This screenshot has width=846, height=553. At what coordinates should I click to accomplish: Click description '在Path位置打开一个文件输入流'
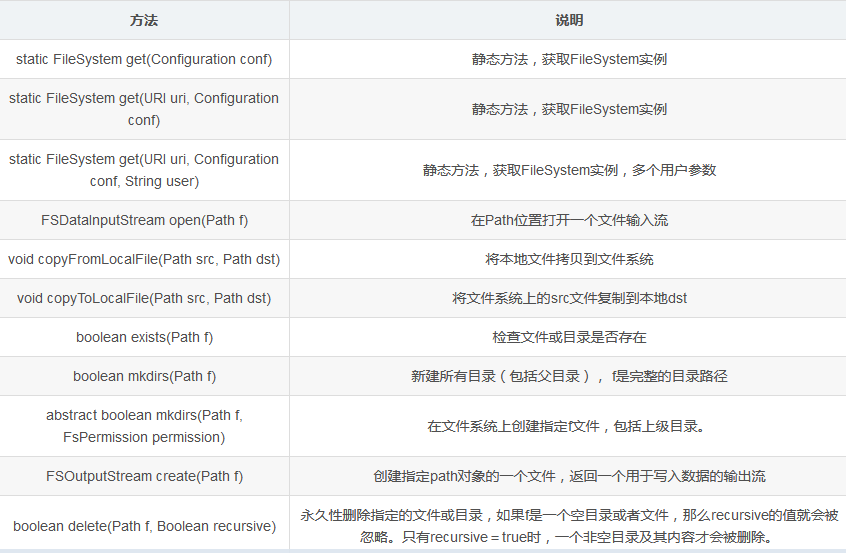coord(569,220)
